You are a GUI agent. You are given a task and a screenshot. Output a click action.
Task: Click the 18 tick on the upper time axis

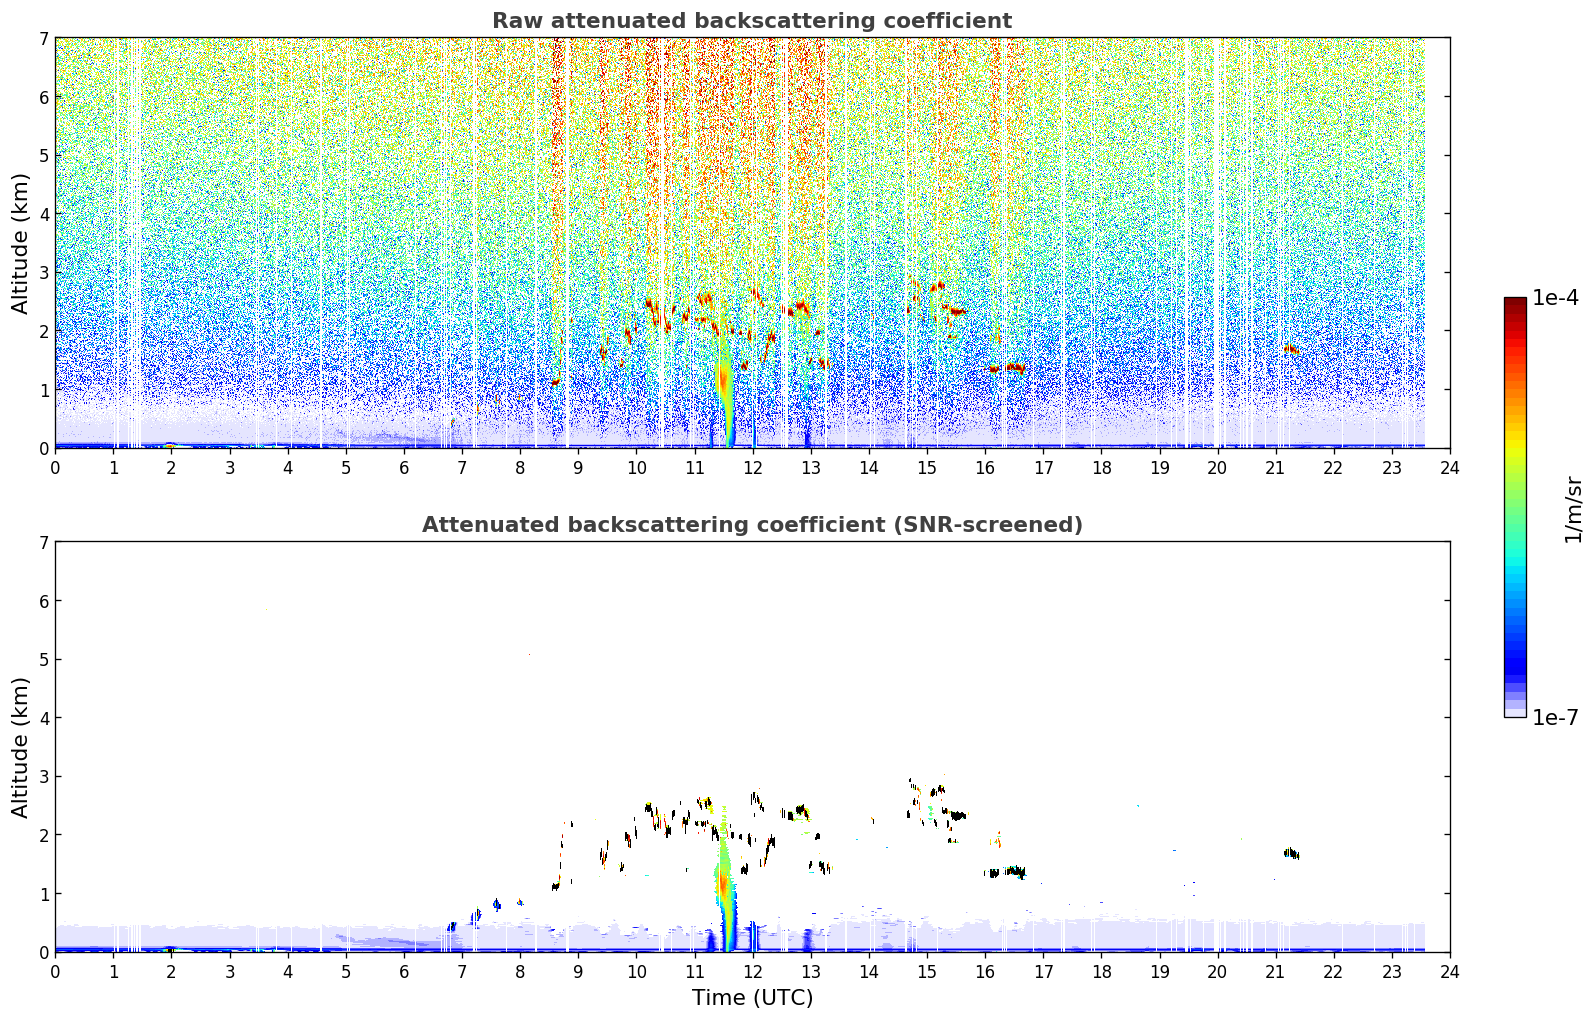pos(1101,468)
